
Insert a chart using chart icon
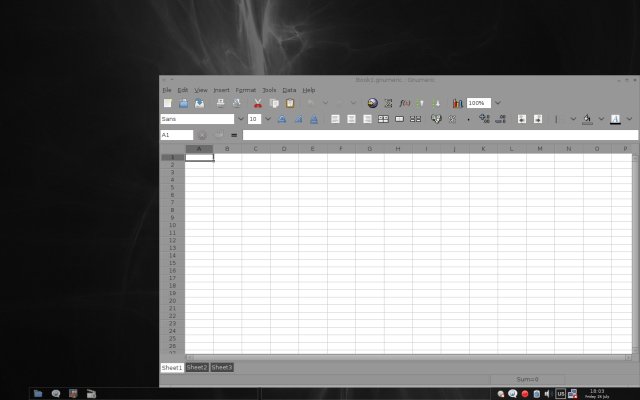457,103
